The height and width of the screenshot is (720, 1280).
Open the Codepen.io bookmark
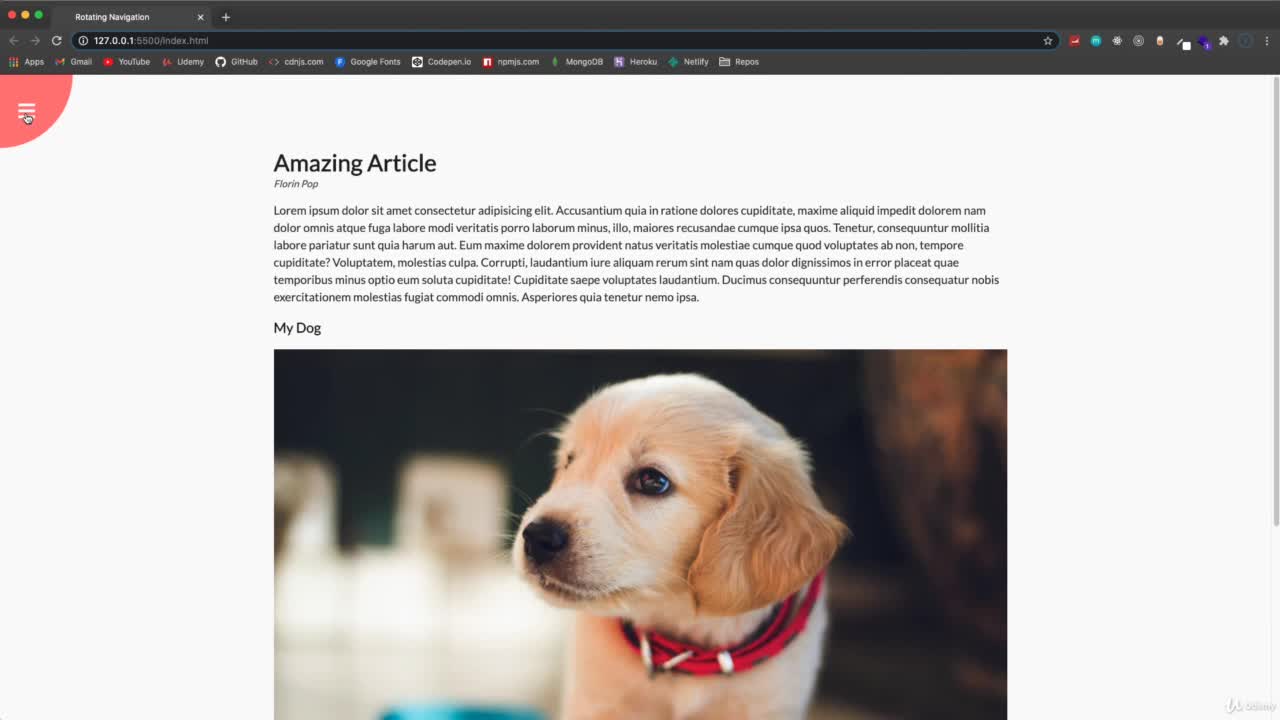441,62
